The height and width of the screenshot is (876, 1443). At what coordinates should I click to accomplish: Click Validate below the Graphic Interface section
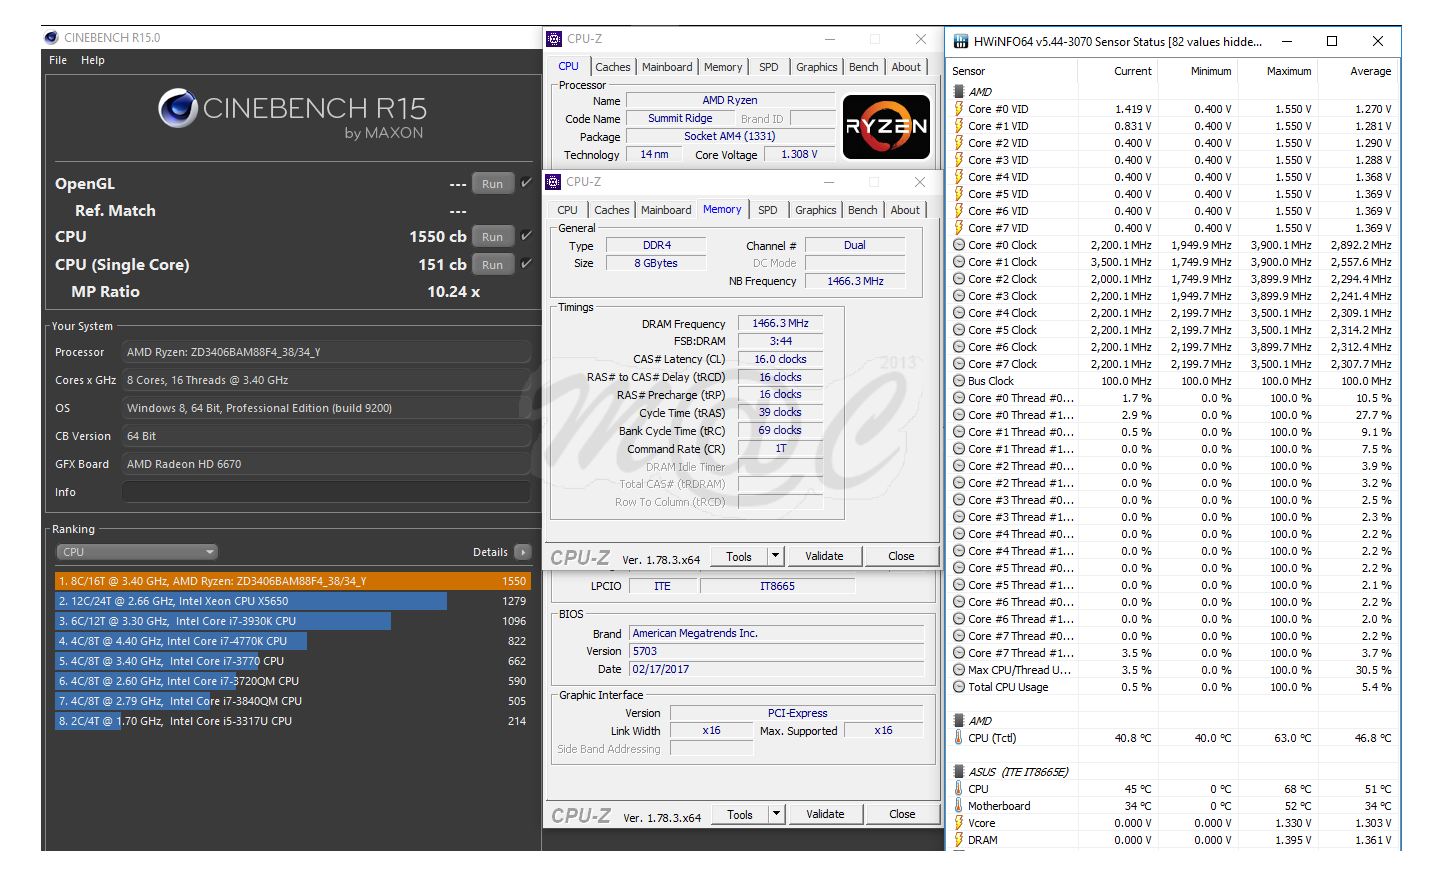(x=825, y=814)
